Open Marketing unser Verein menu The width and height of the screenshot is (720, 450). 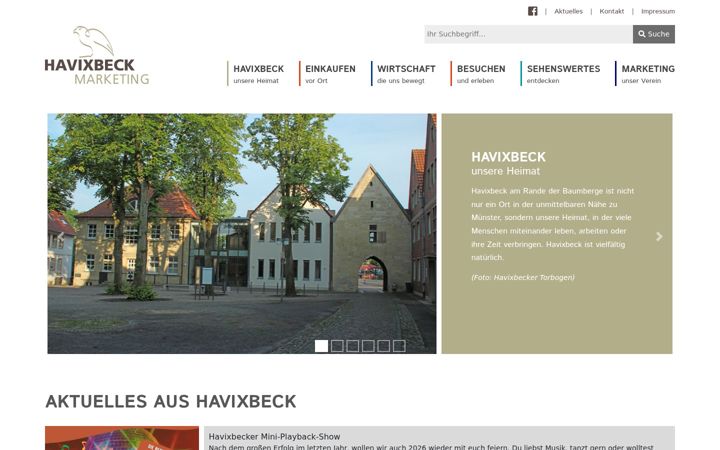click(x=645, y=73)
